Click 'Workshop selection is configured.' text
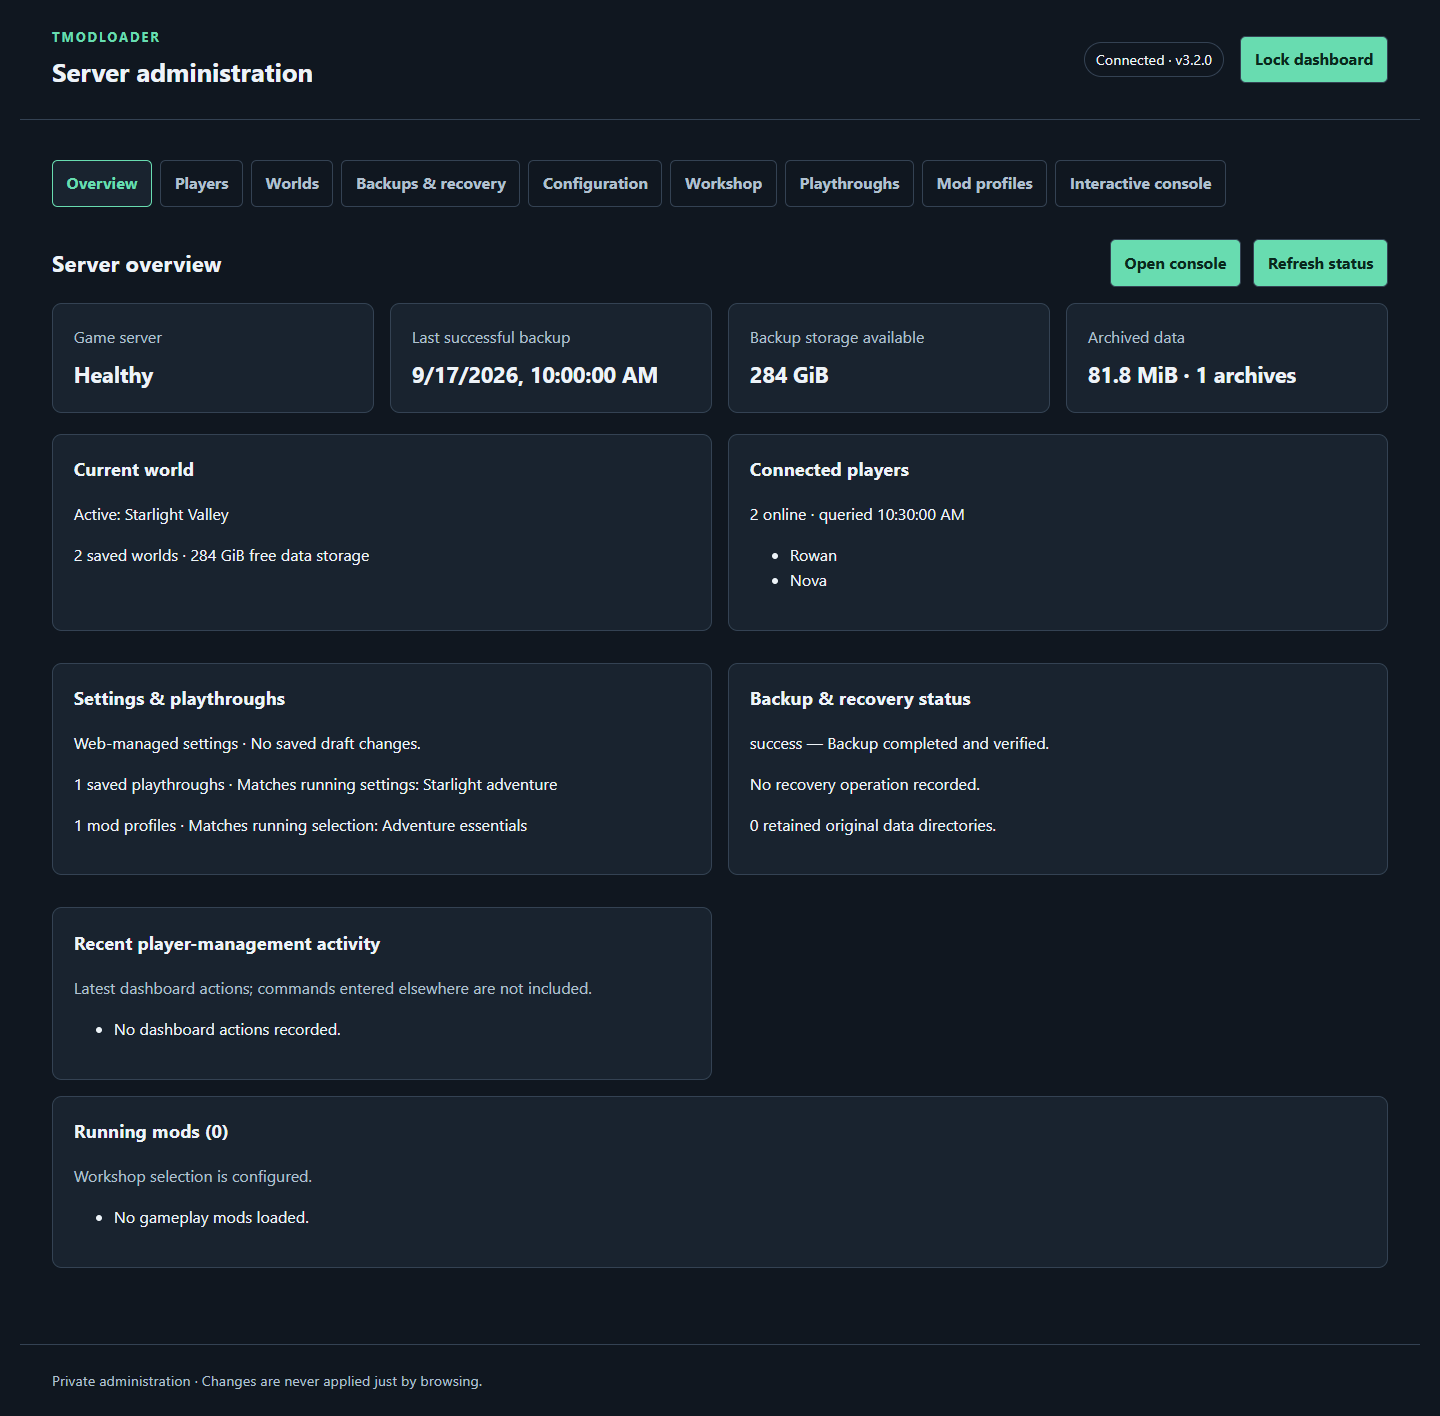Viewport: 1440px width, 1416px height. pyautogui.click(x=193, y=1177)
